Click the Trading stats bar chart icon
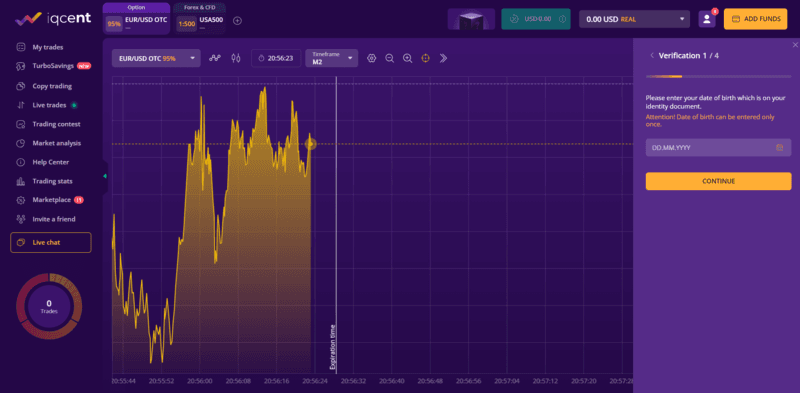Viewport: 800px width, 393px height. (21, 181)
